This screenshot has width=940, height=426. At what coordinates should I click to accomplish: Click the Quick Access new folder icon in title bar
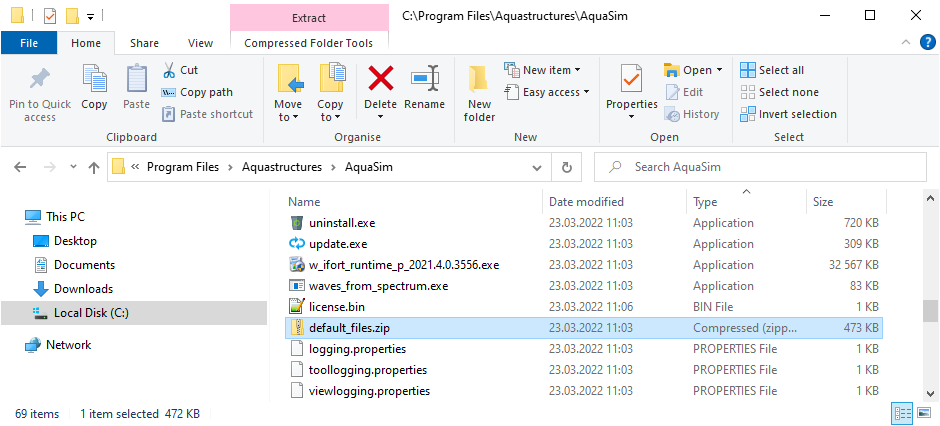click(73, 16)
